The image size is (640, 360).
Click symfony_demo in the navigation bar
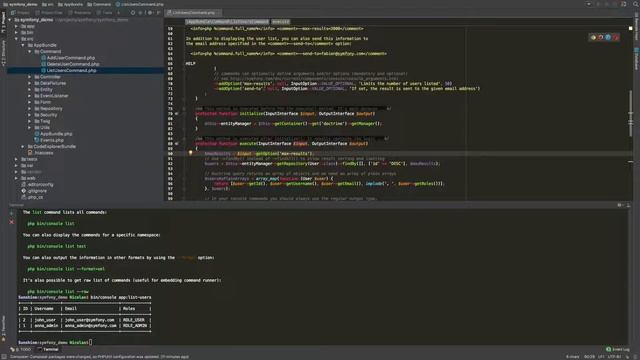[20, 4]
